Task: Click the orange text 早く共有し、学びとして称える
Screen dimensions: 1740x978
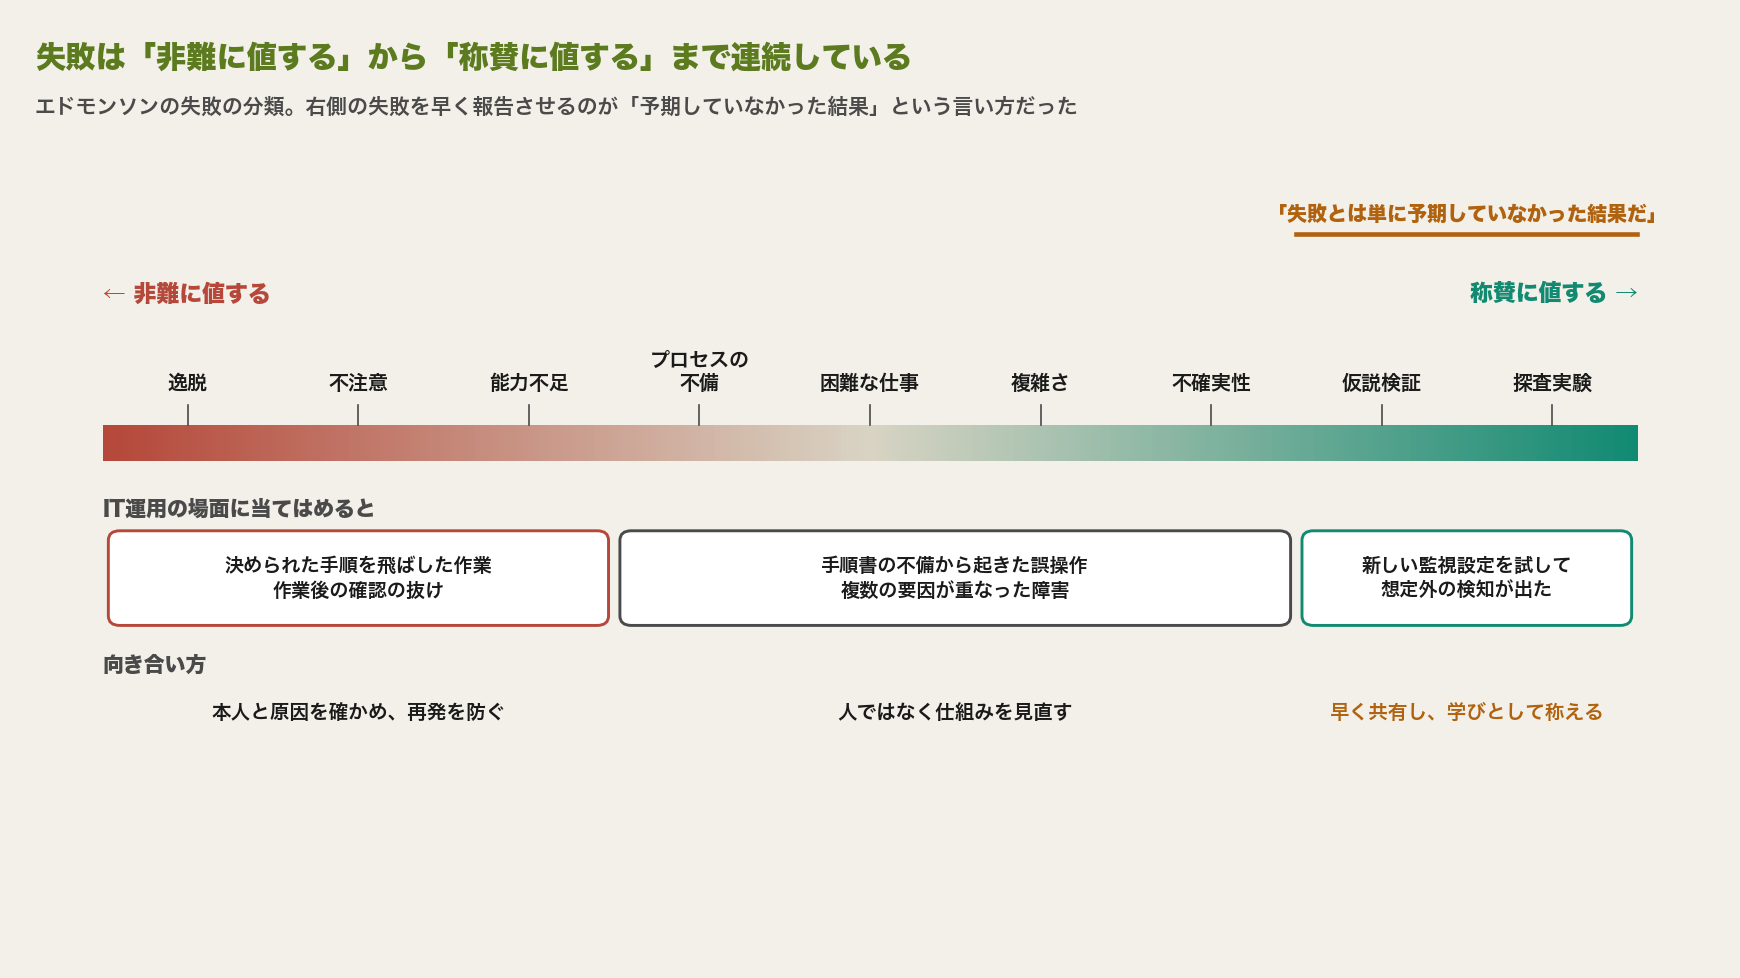Action: [1466, 712]
